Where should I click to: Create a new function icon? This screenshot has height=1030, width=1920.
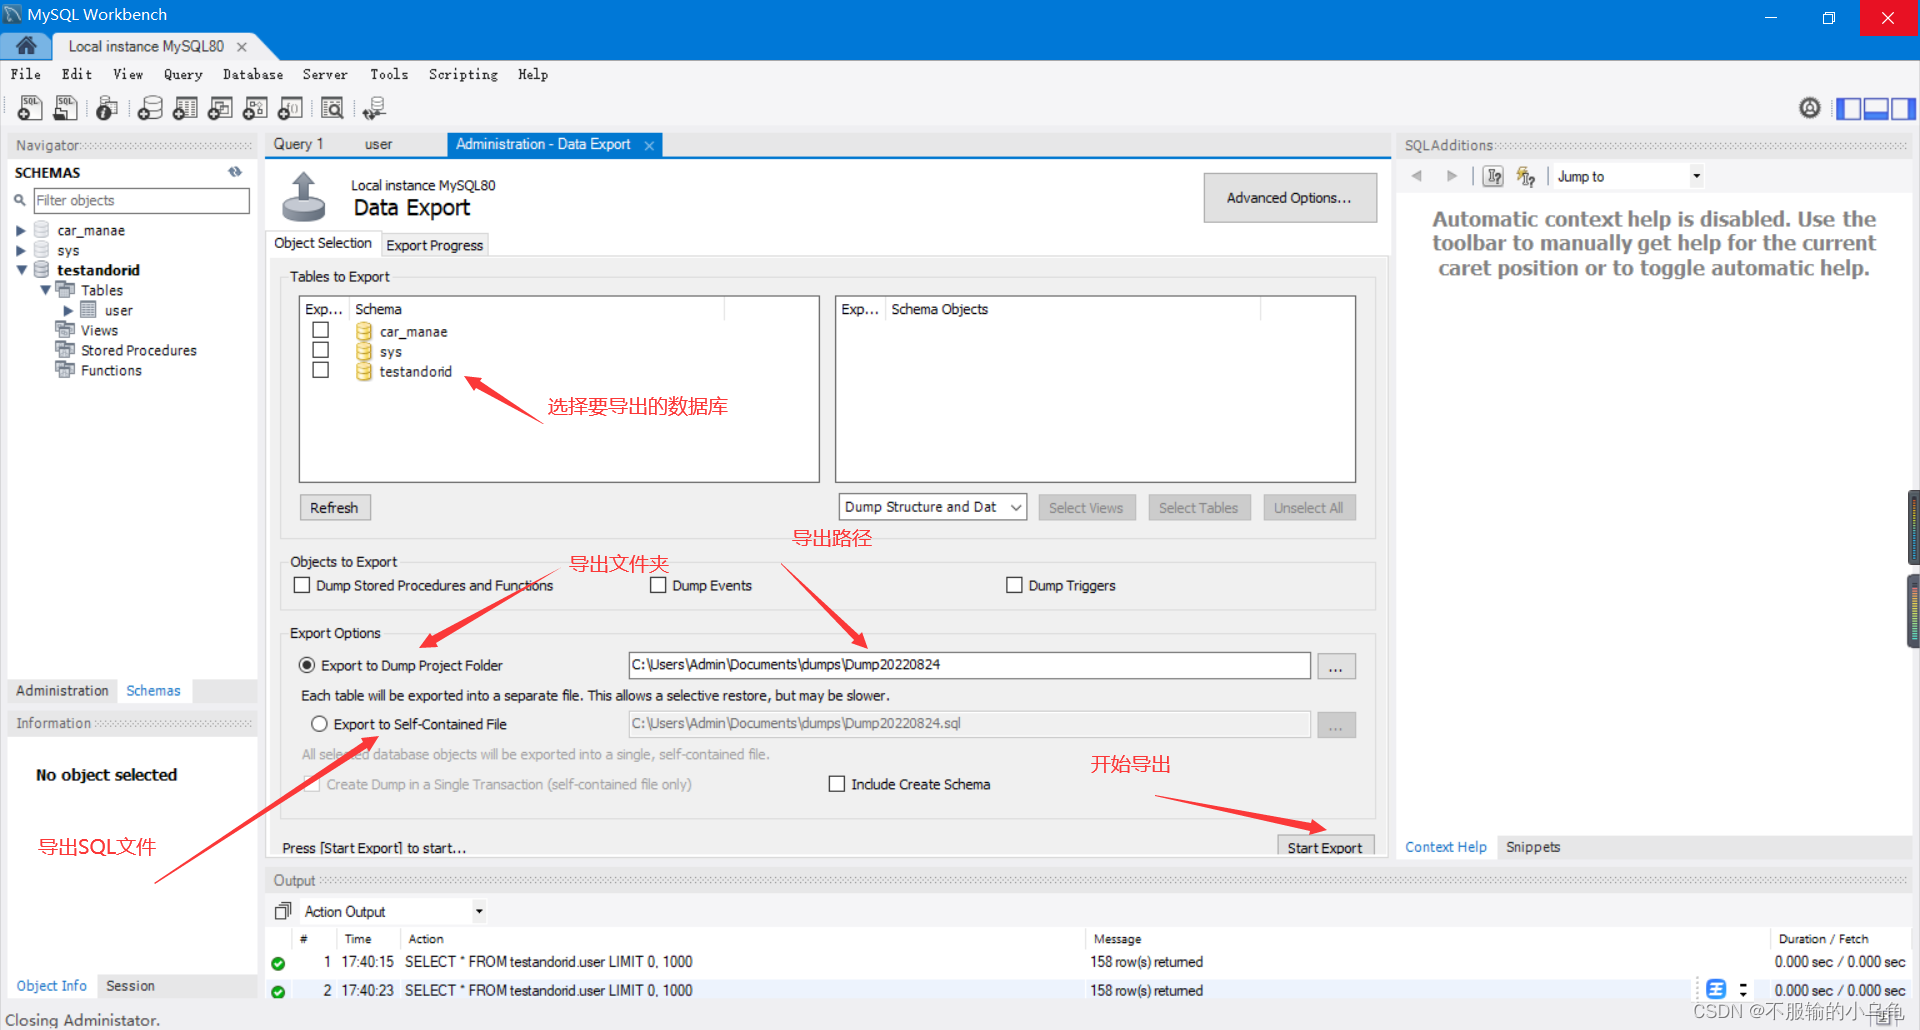point(291,107)
